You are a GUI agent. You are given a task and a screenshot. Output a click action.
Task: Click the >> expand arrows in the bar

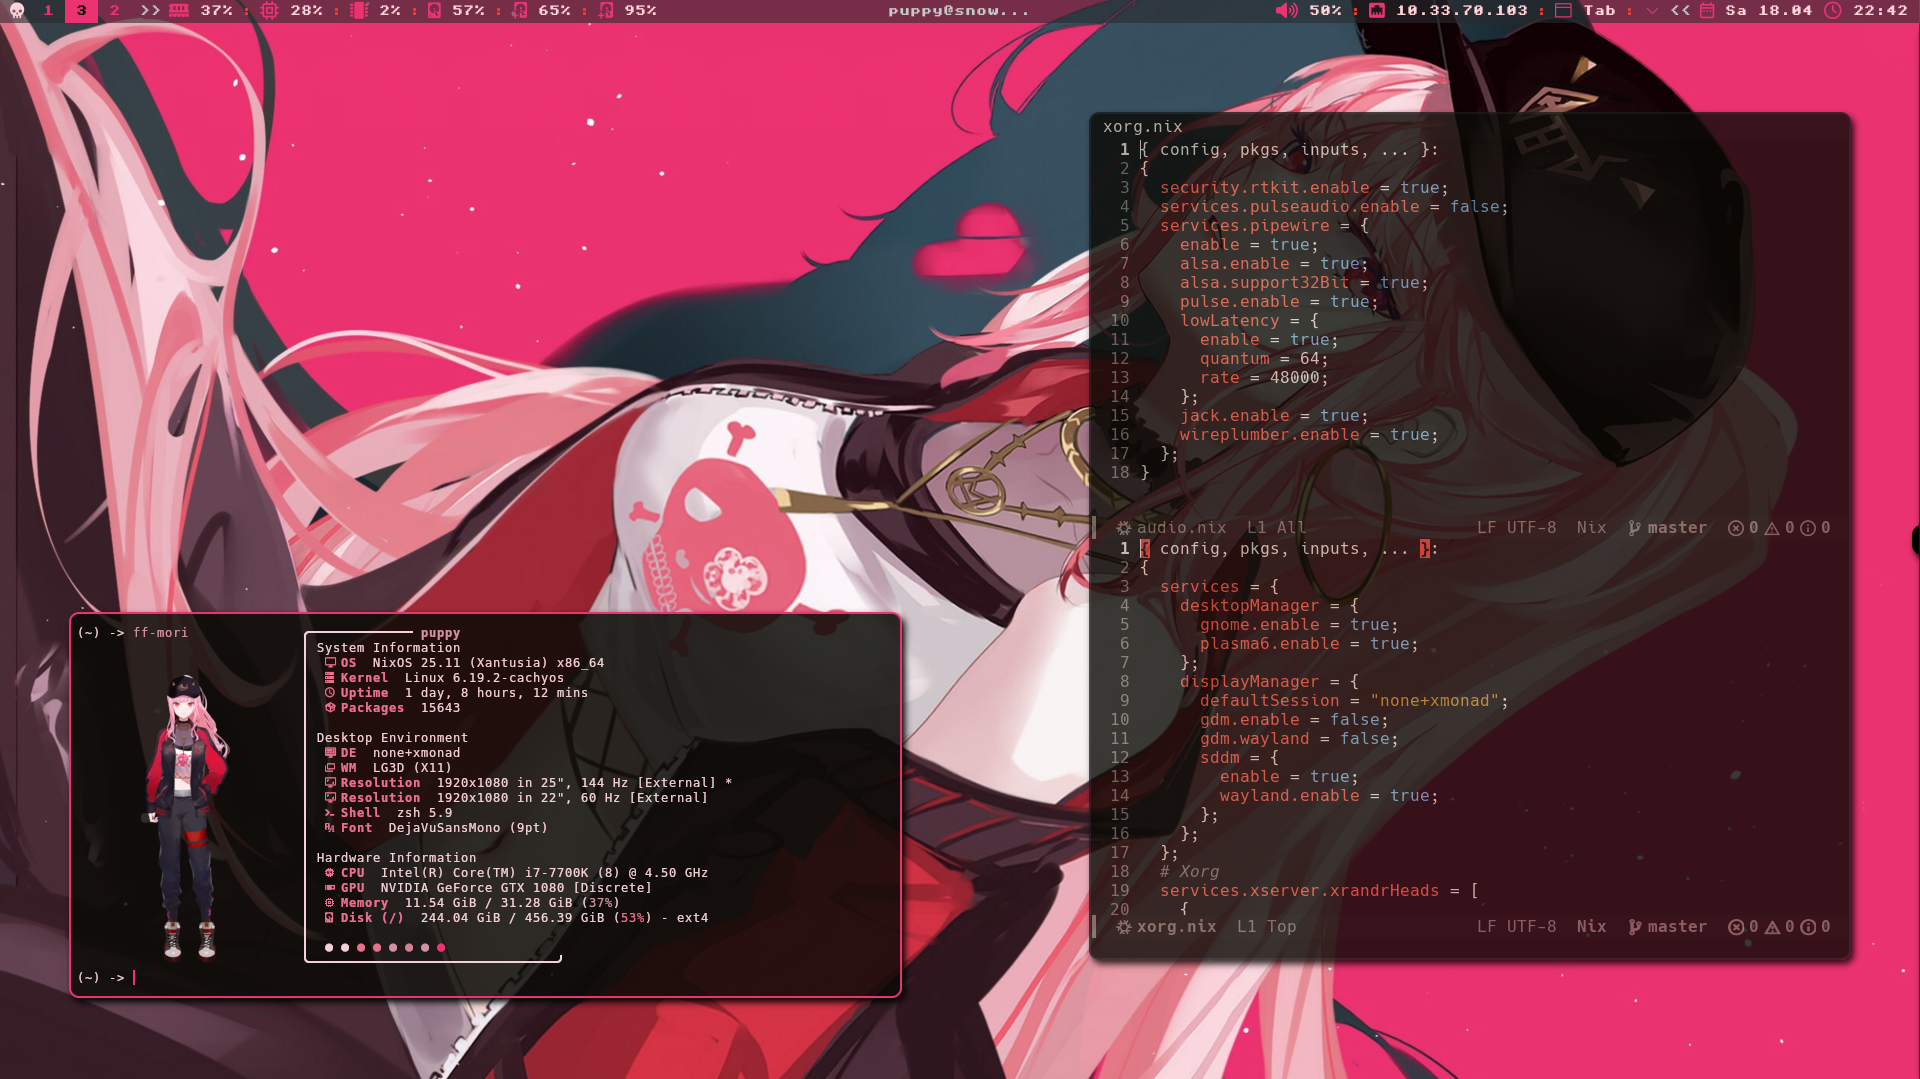[x=150, y=11]
